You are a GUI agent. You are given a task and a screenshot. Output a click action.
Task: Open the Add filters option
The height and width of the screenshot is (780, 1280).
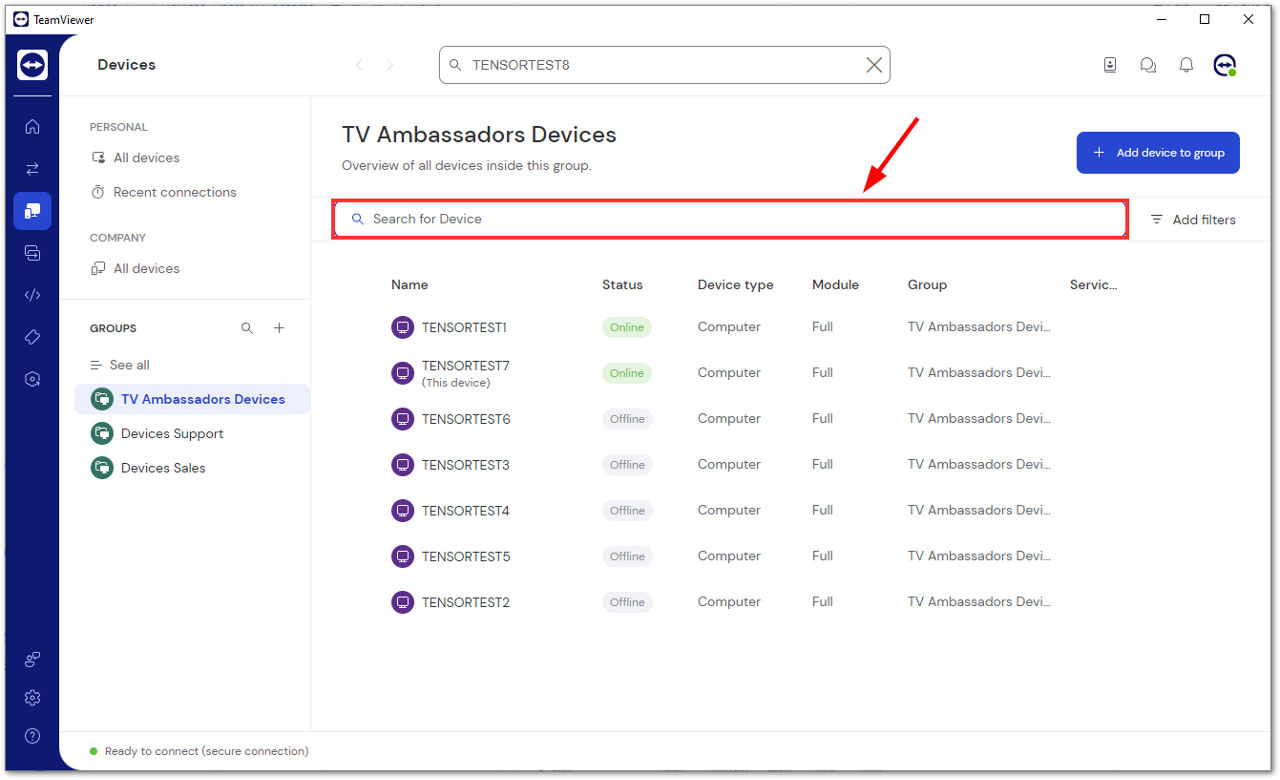click(1193, 219)
